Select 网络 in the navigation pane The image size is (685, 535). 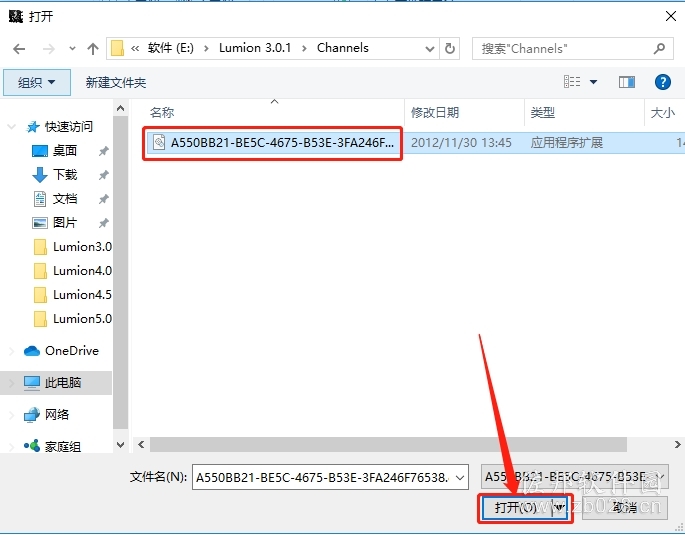pyautogui.click(x=57, y=414)
